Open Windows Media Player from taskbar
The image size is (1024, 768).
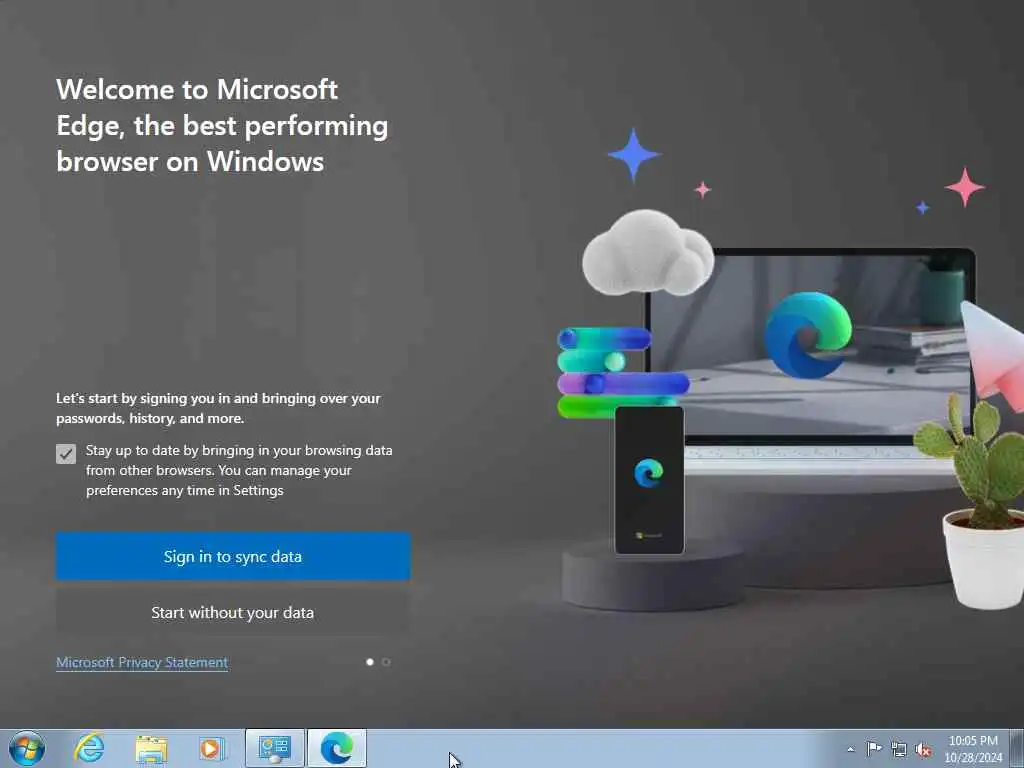click(212, 748)
